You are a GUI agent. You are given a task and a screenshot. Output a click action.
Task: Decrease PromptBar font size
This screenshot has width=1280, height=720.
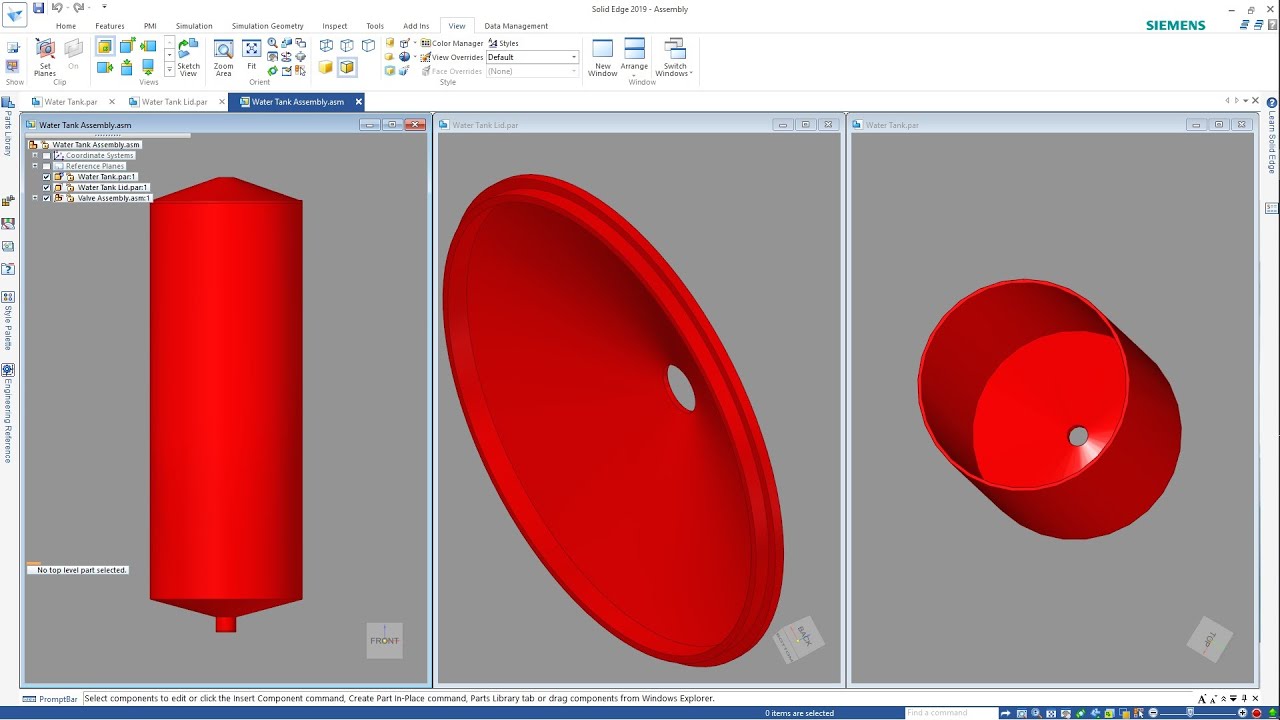pos(1213,699)
